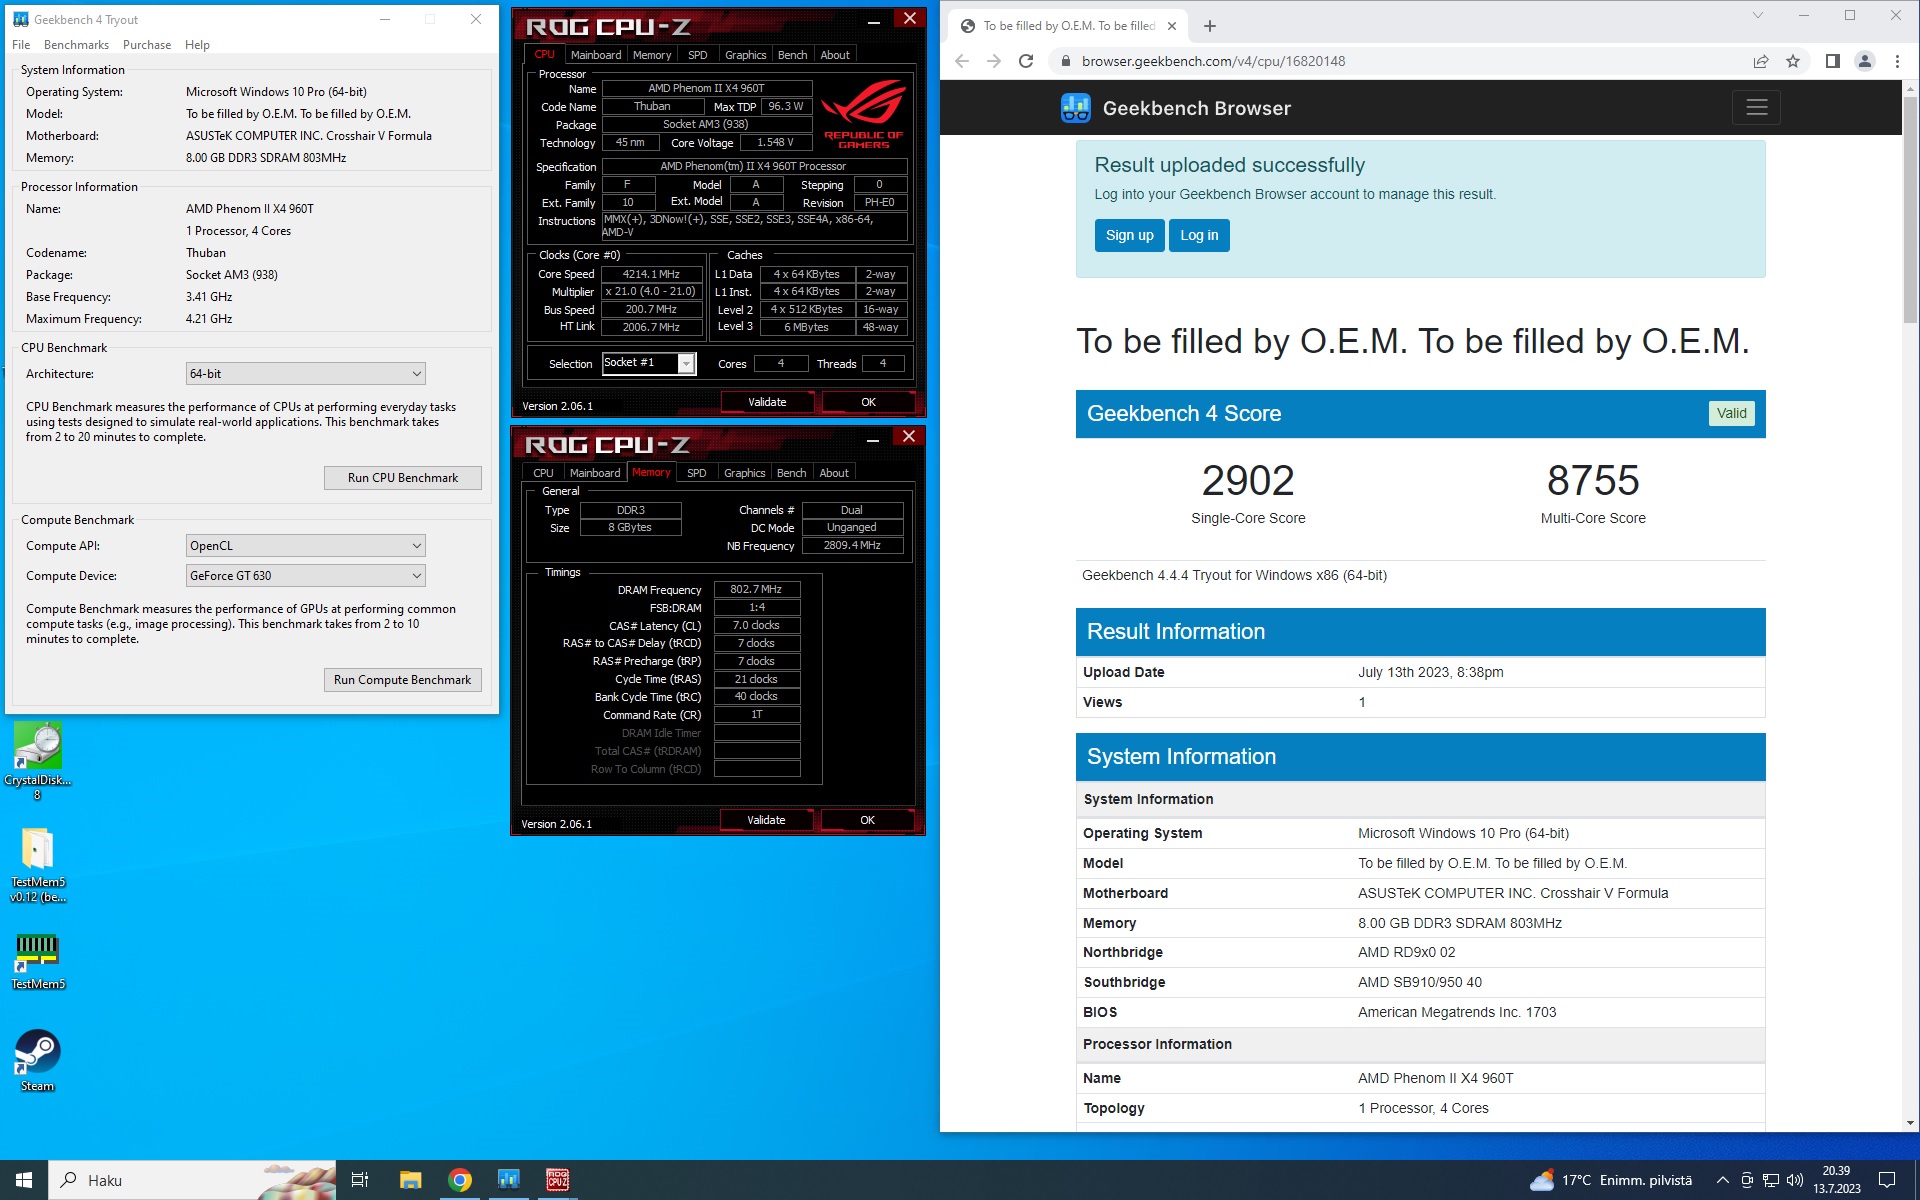Open Windows notification center

[x=1887, y=1180]
